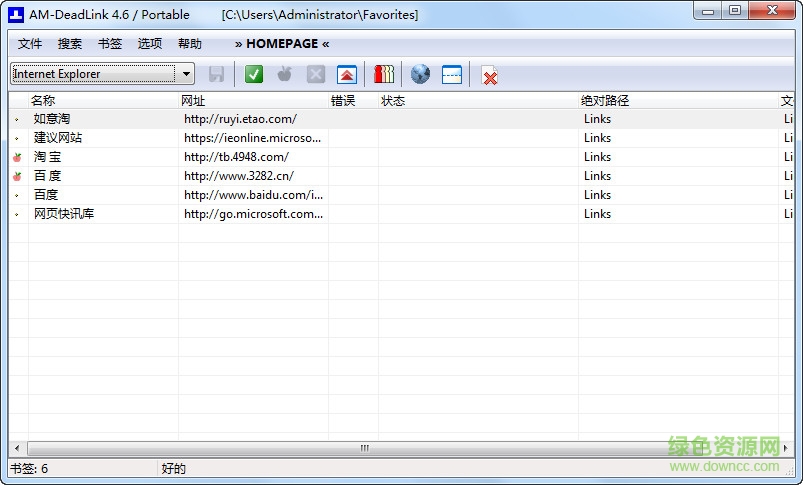This screenshot has height=485, width=803.
Task: Open the 文件 menu
Action: pyautogui.click(x=30, y=44)
